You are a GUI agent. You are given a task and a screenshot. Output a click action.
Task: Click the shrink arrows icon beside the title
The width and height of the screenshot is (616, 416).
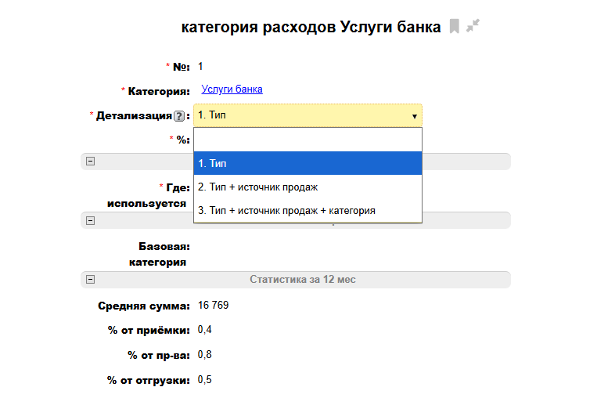pyautogui.click(x=473, y=27)
